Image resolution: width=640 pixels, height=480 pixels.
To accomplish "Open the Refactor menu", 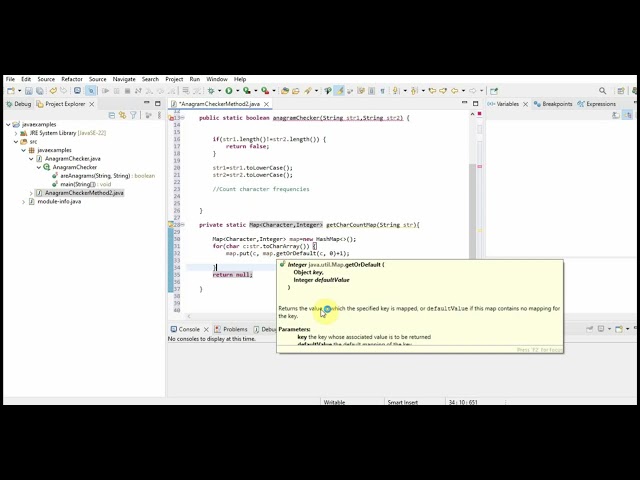I will point(72,79).
